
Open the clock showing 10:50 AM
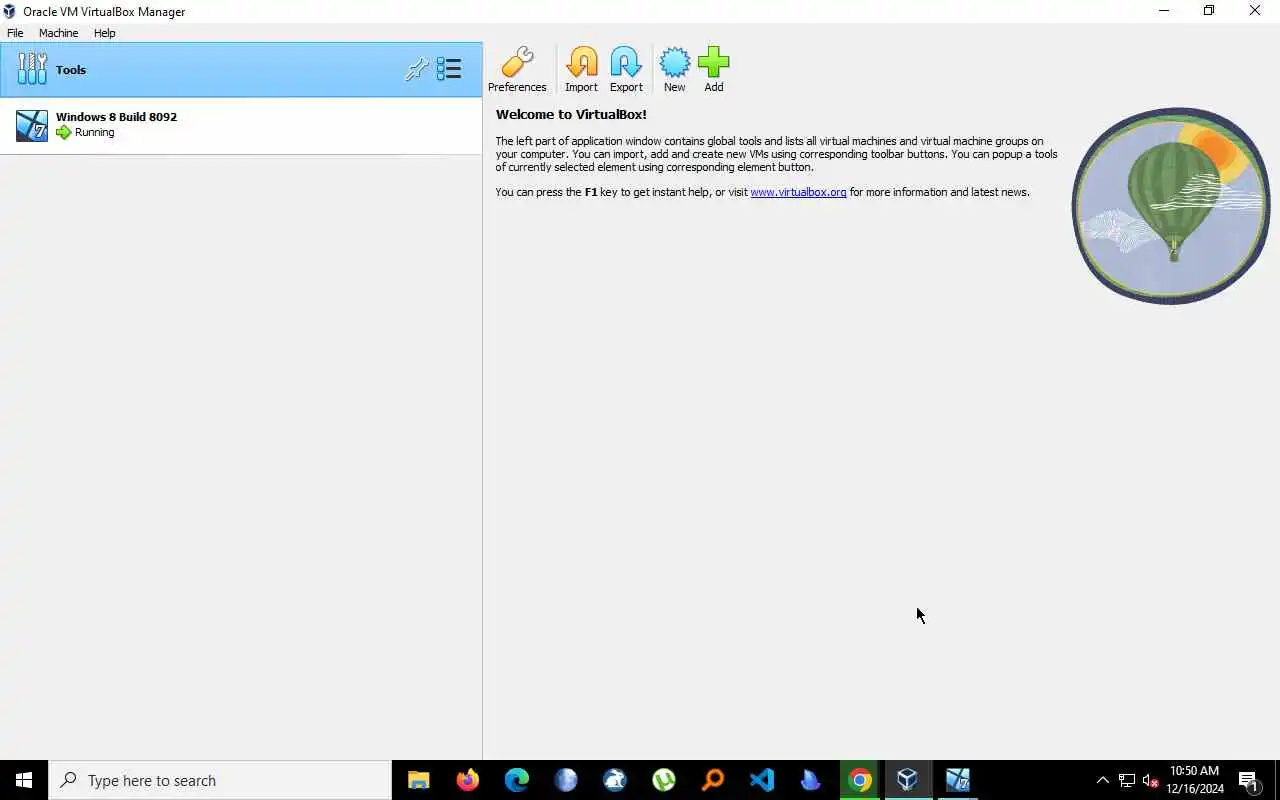pos(1195,780)
